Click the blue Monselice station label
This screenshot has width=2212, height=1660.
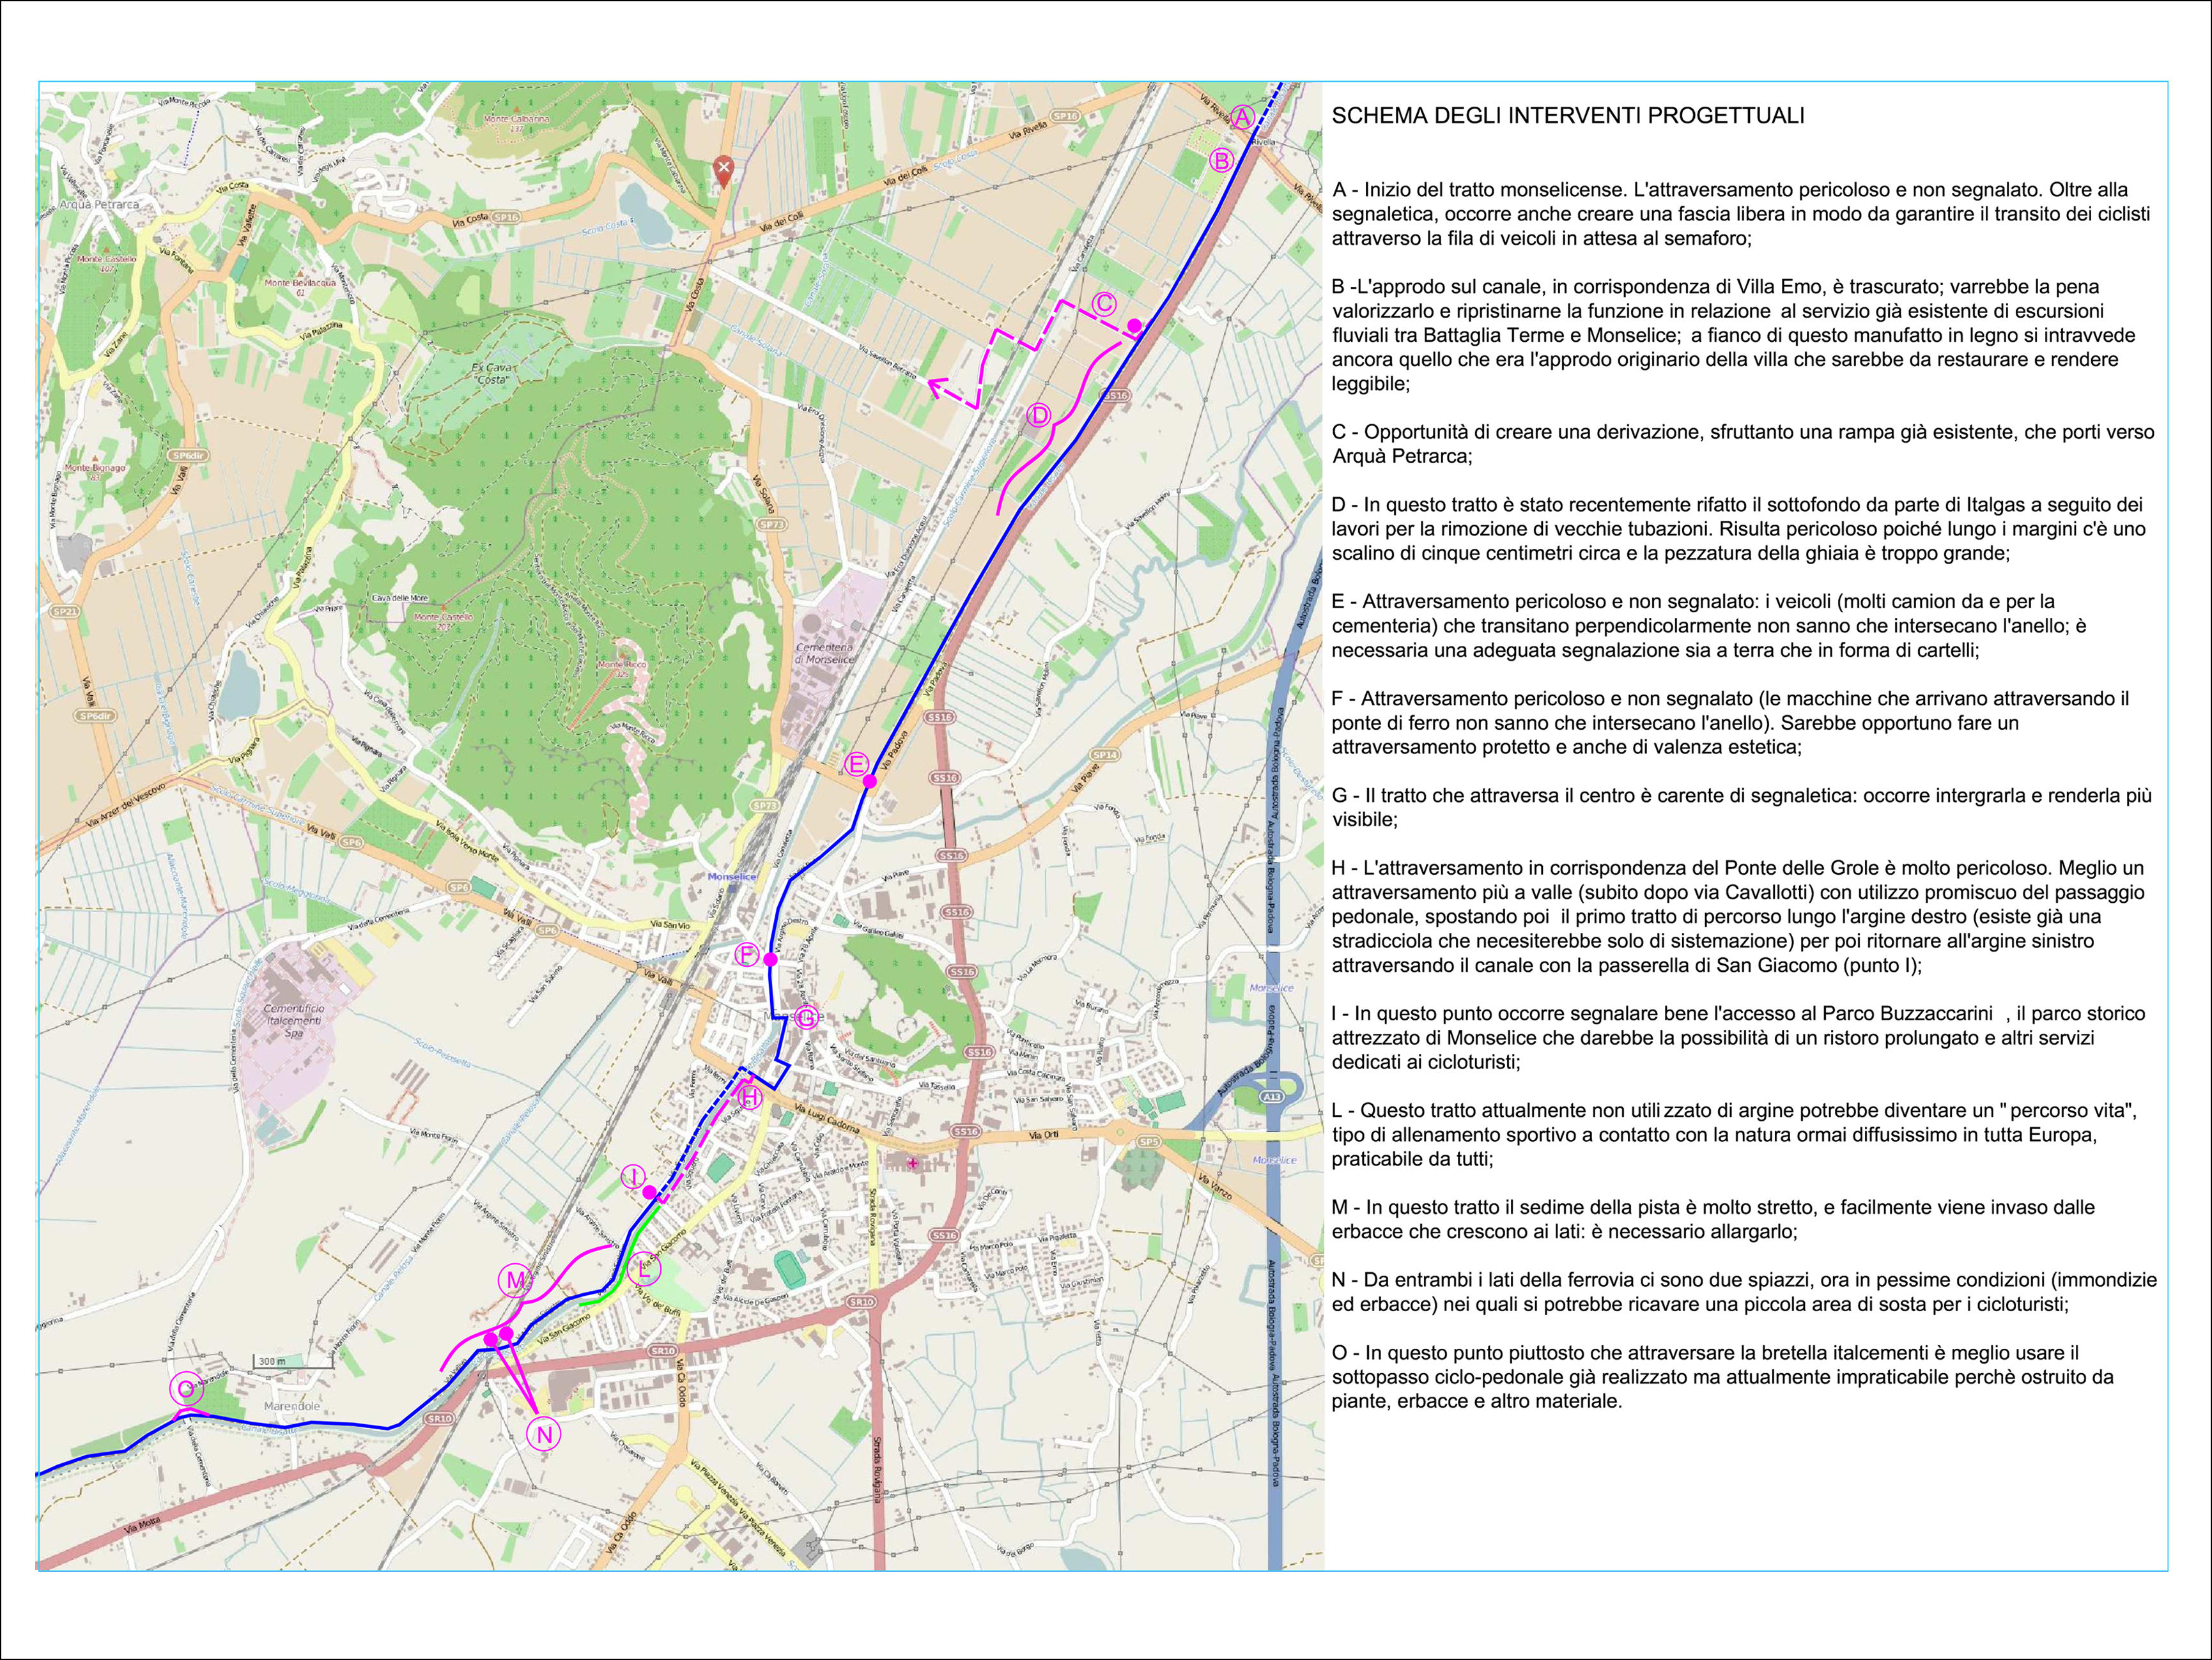click(x=732, y=876)
